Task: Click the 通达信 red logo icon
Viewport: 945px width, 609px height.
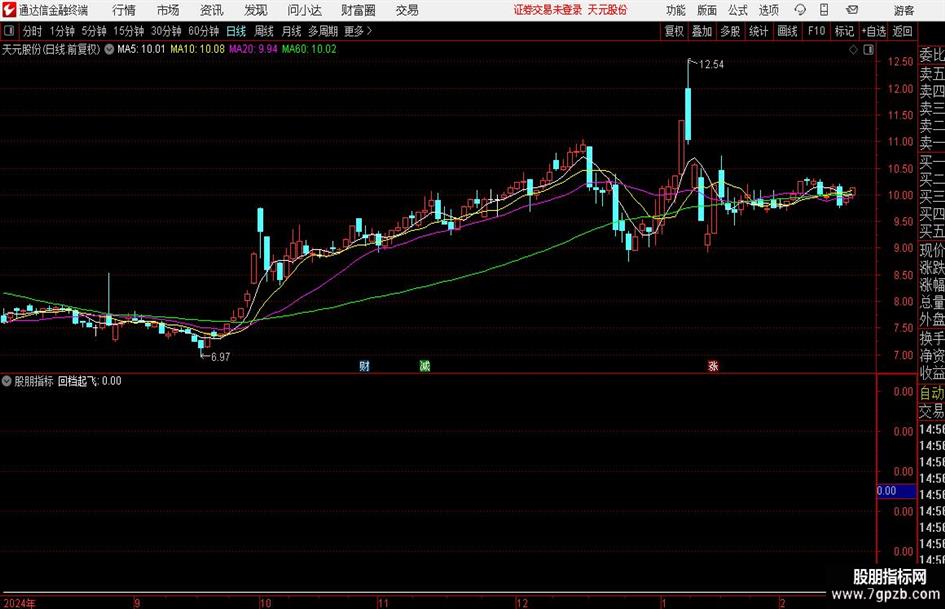Action: tap(9, 10)
